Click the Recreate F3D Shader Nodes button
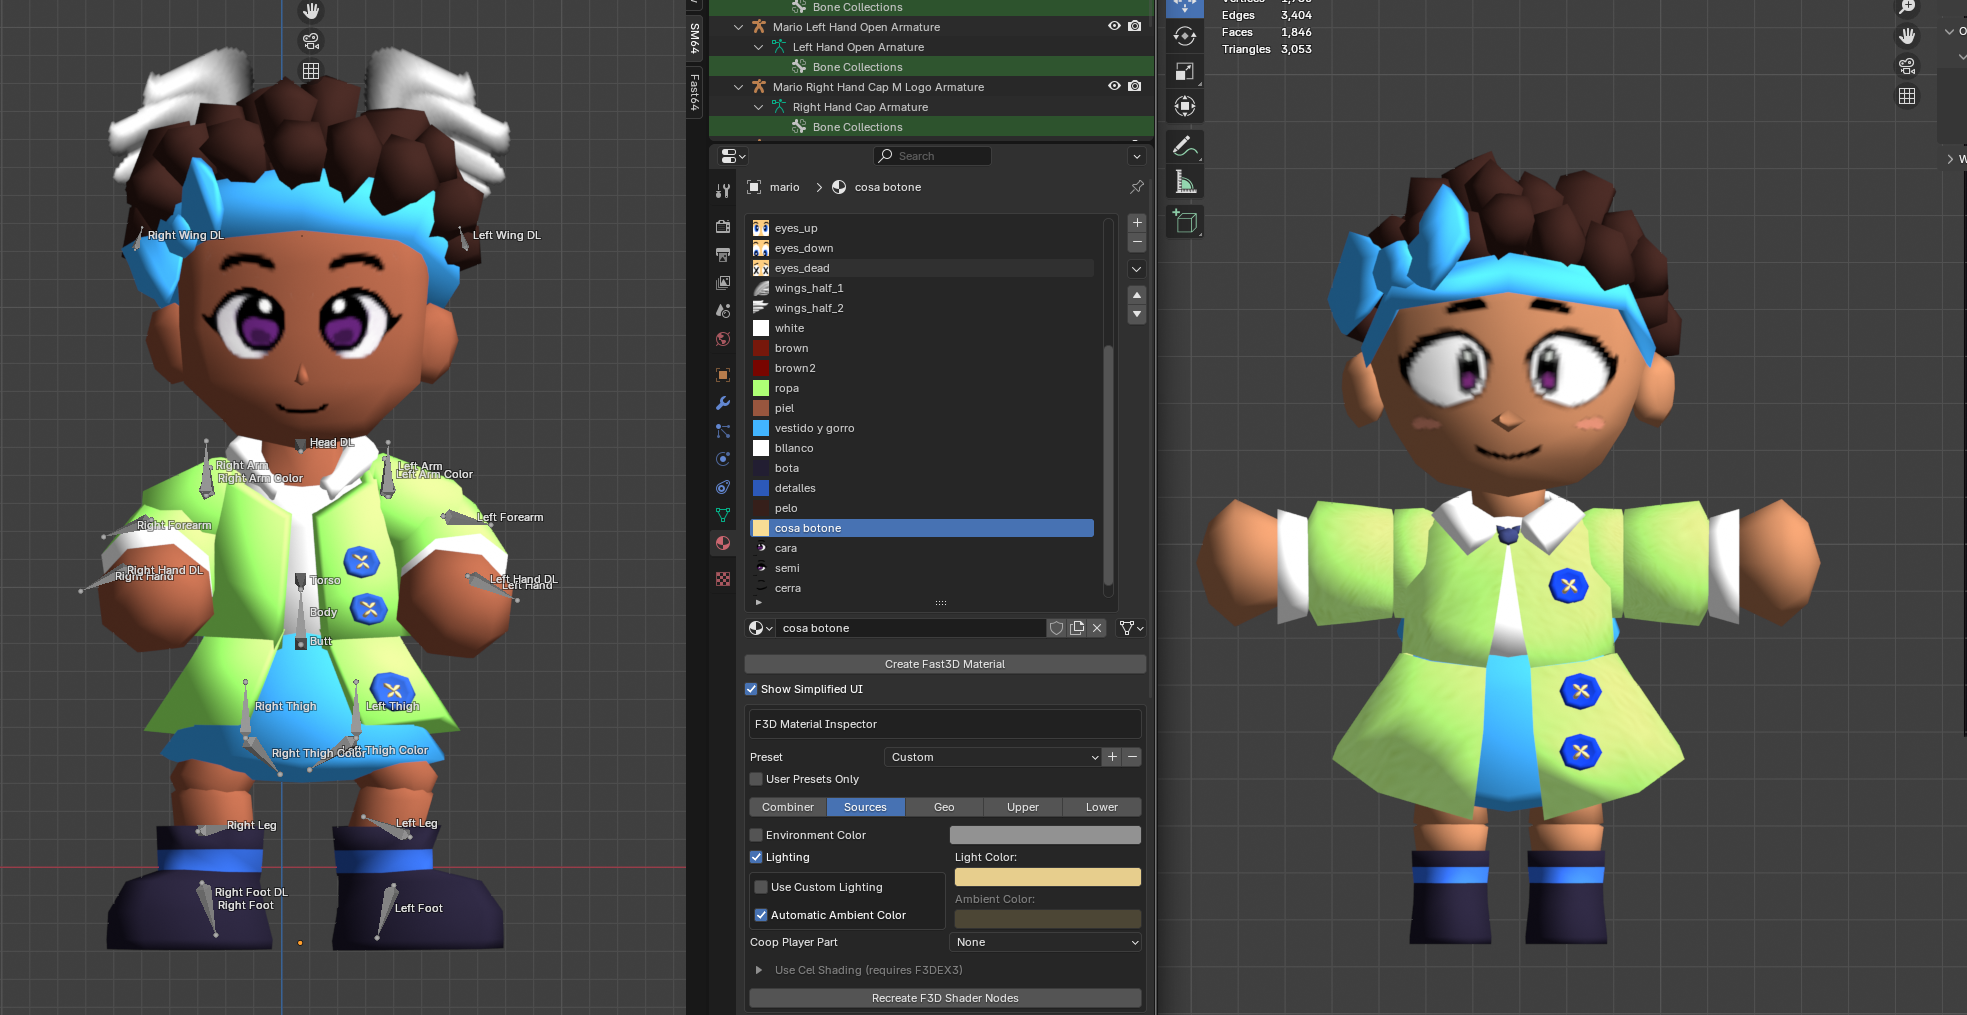Viewport: 1967px width, 1015px height. 945,998
